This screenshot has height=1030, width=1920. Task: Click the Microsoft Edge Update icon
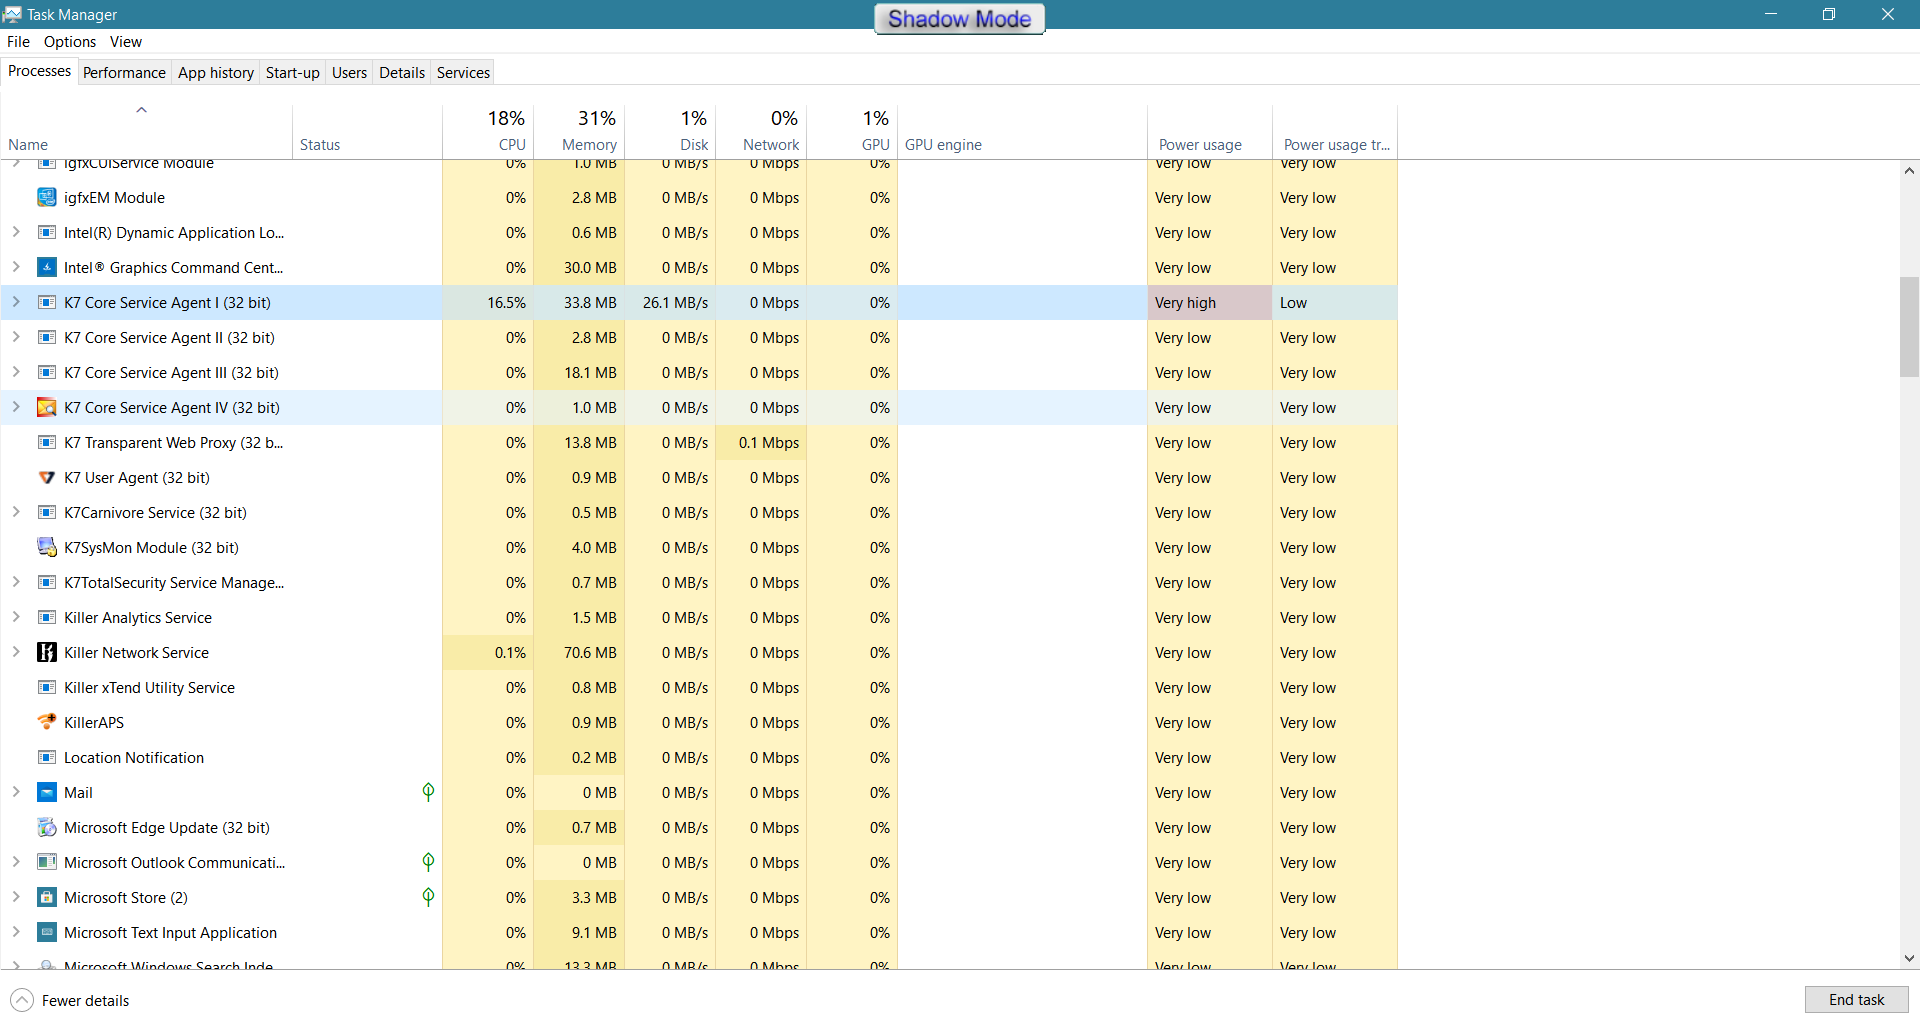pos(46,828)
